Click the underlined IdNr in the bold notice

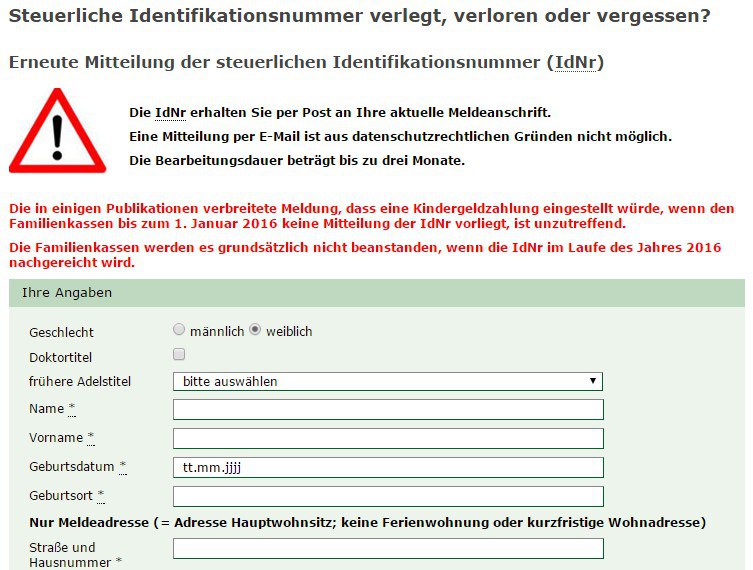coord(170,113)
